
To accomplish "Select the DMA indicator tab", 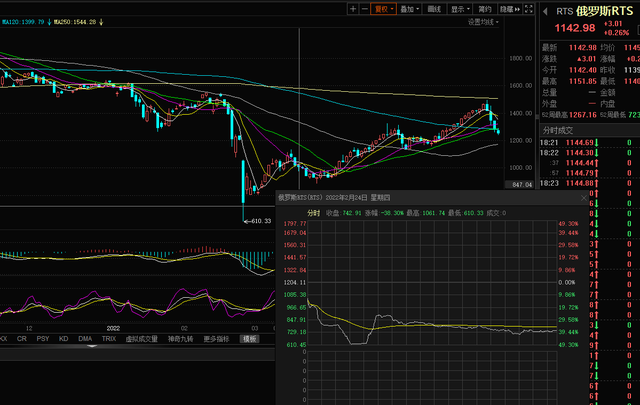I will coord(85,339).
